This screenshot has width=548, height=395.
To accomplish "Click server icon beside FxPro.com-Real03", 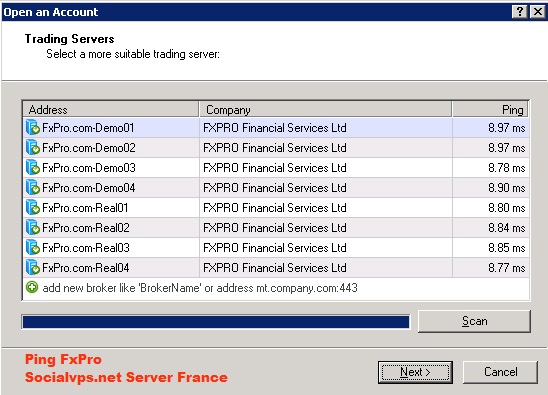I will point(33,247).
